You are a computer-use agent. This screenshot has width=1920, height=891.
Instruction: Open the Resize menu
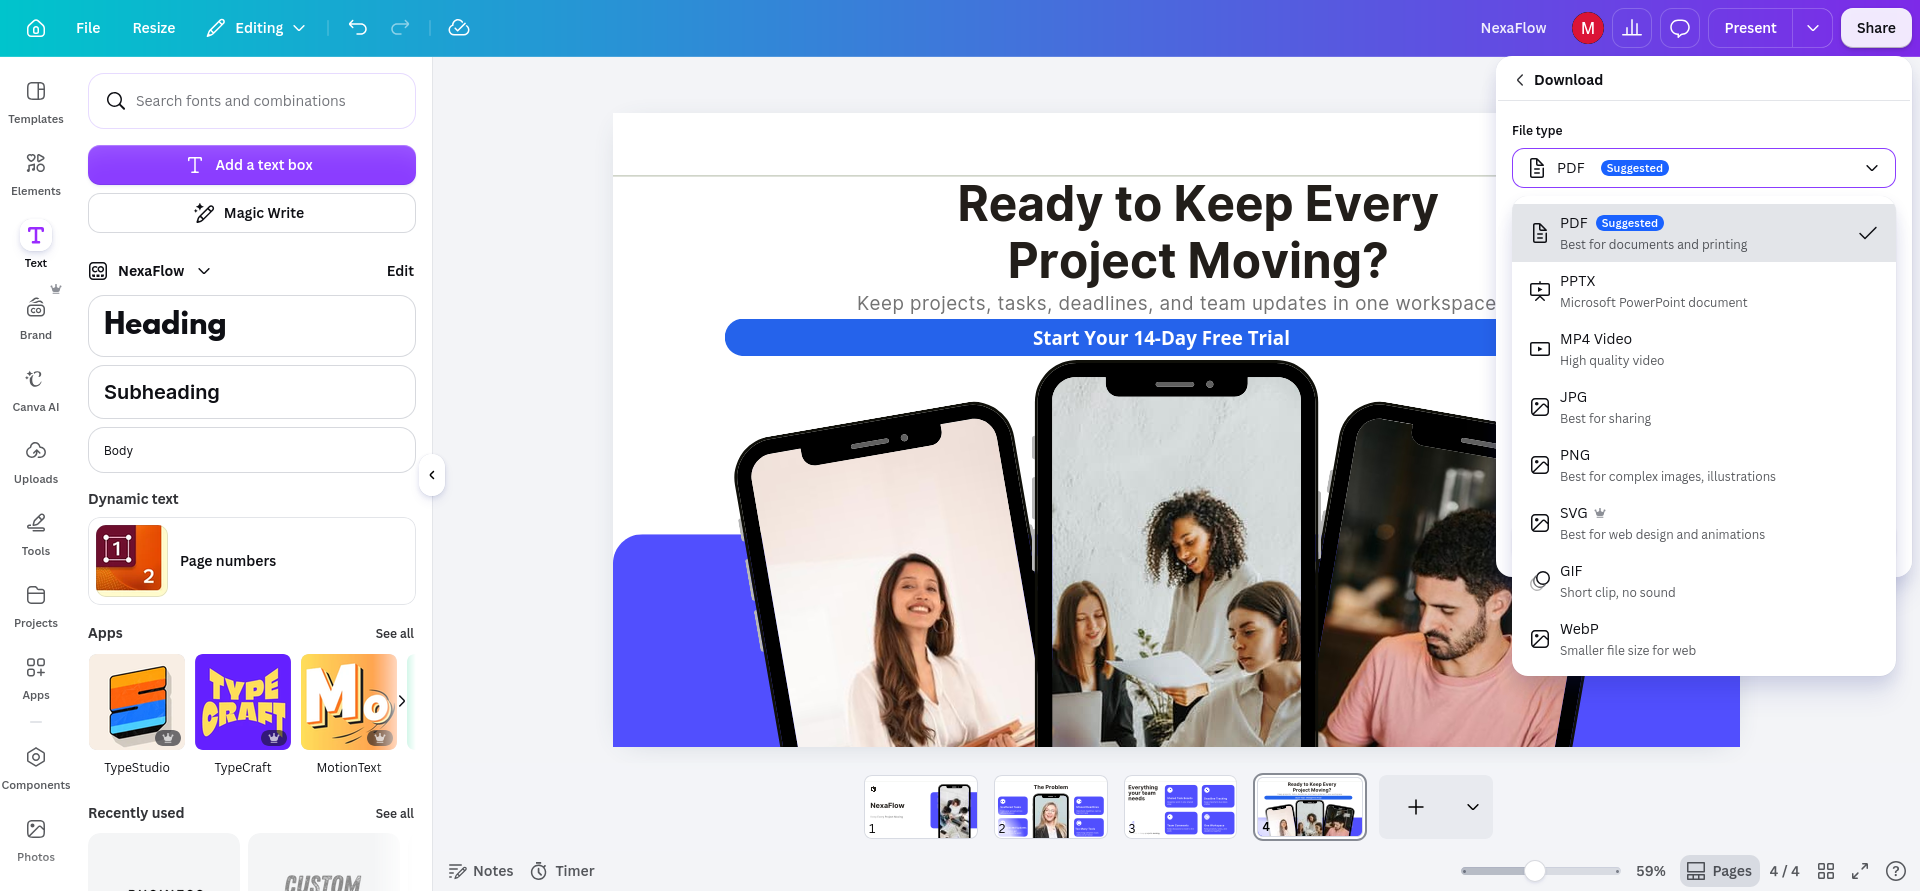154,28
